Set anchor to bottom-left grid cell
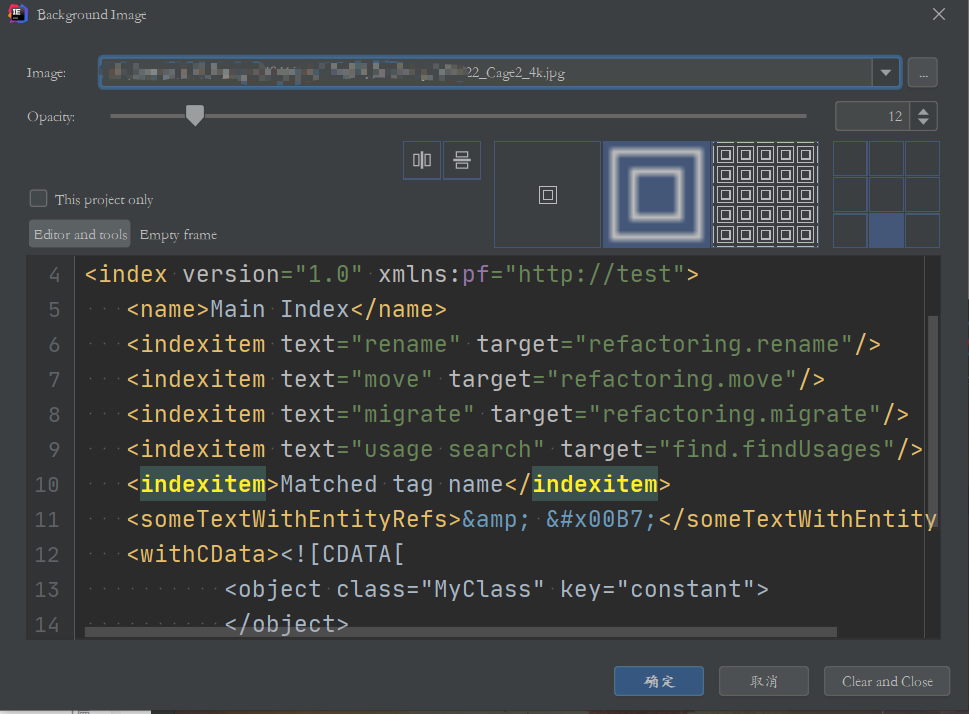 850,231
